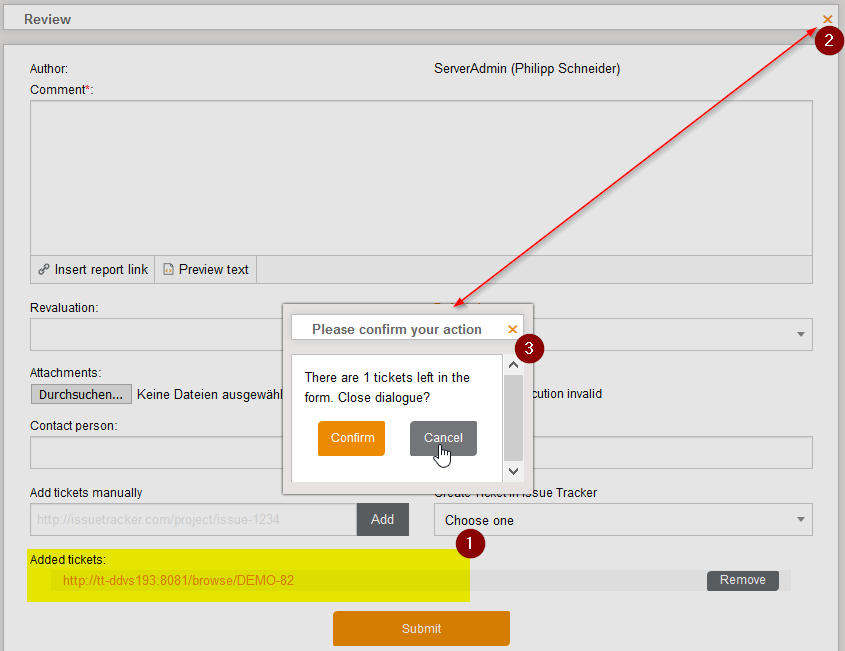Click into the Contact person field
The height and width of the screenshot is (651, 845).
pyautogui.click(x=155, y=452)
